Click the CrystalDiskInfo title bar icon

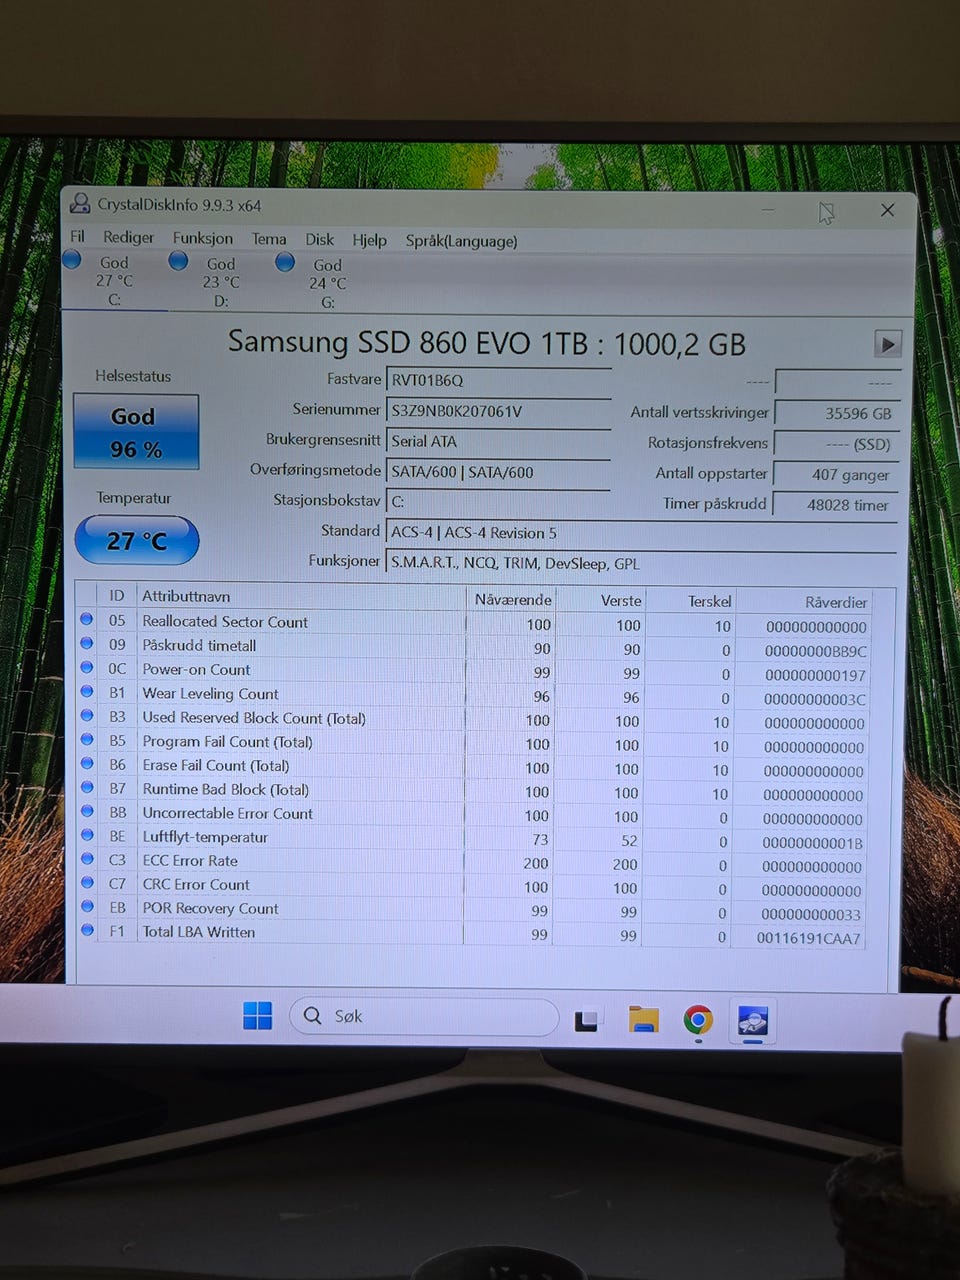click(79, 204)
